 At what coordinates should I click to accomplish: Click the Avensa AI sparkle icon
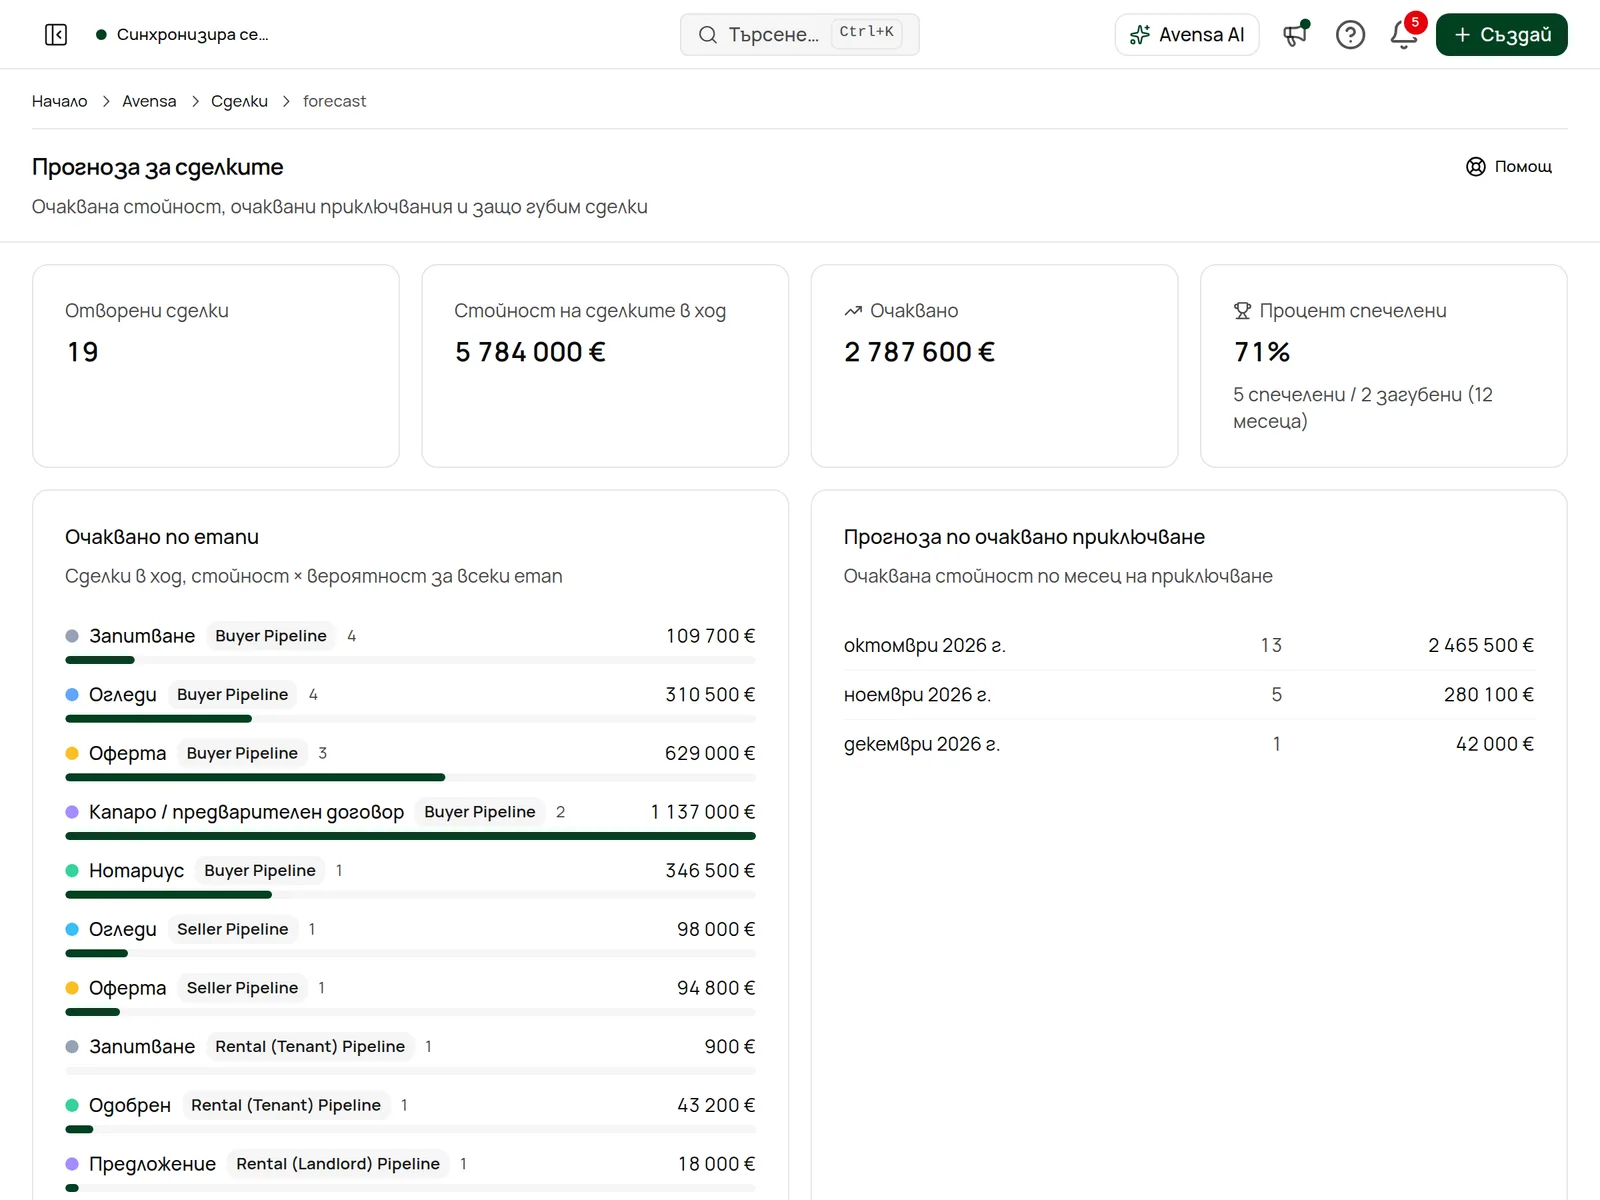[x=1139, y=35]
